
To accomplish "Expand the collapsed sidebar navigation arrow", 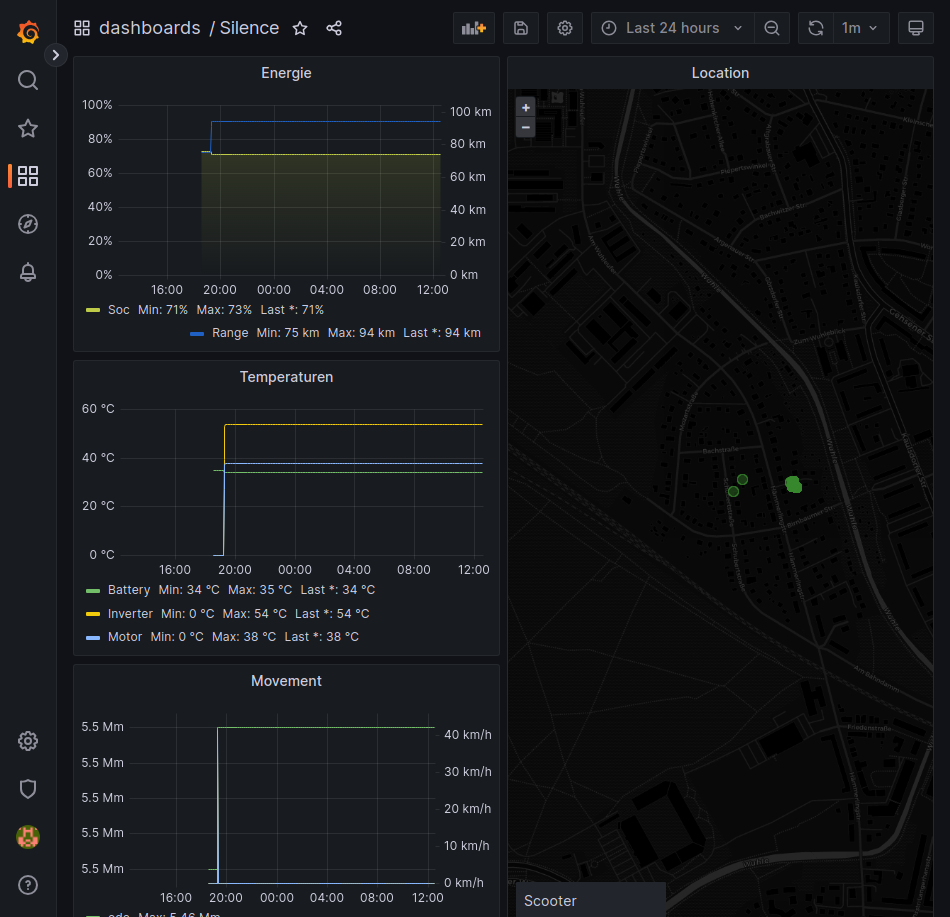I will [56, 55].
